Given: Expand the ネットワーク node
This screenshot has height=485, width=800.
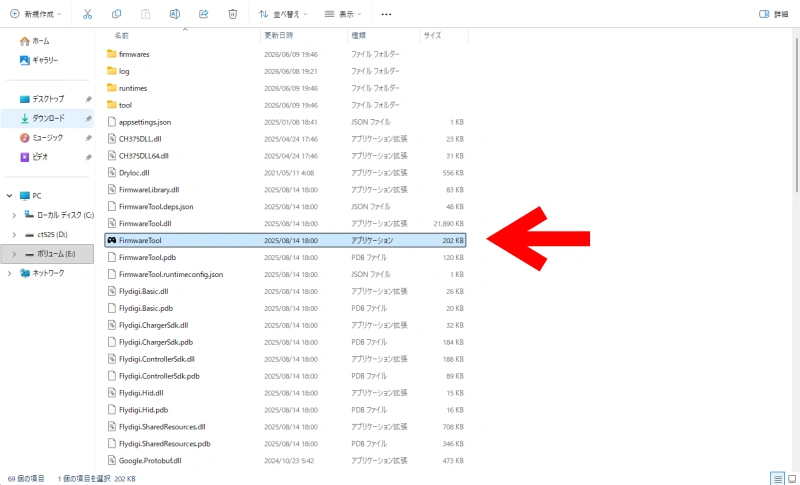Looking at the screenshot, I should click(9, 273).
